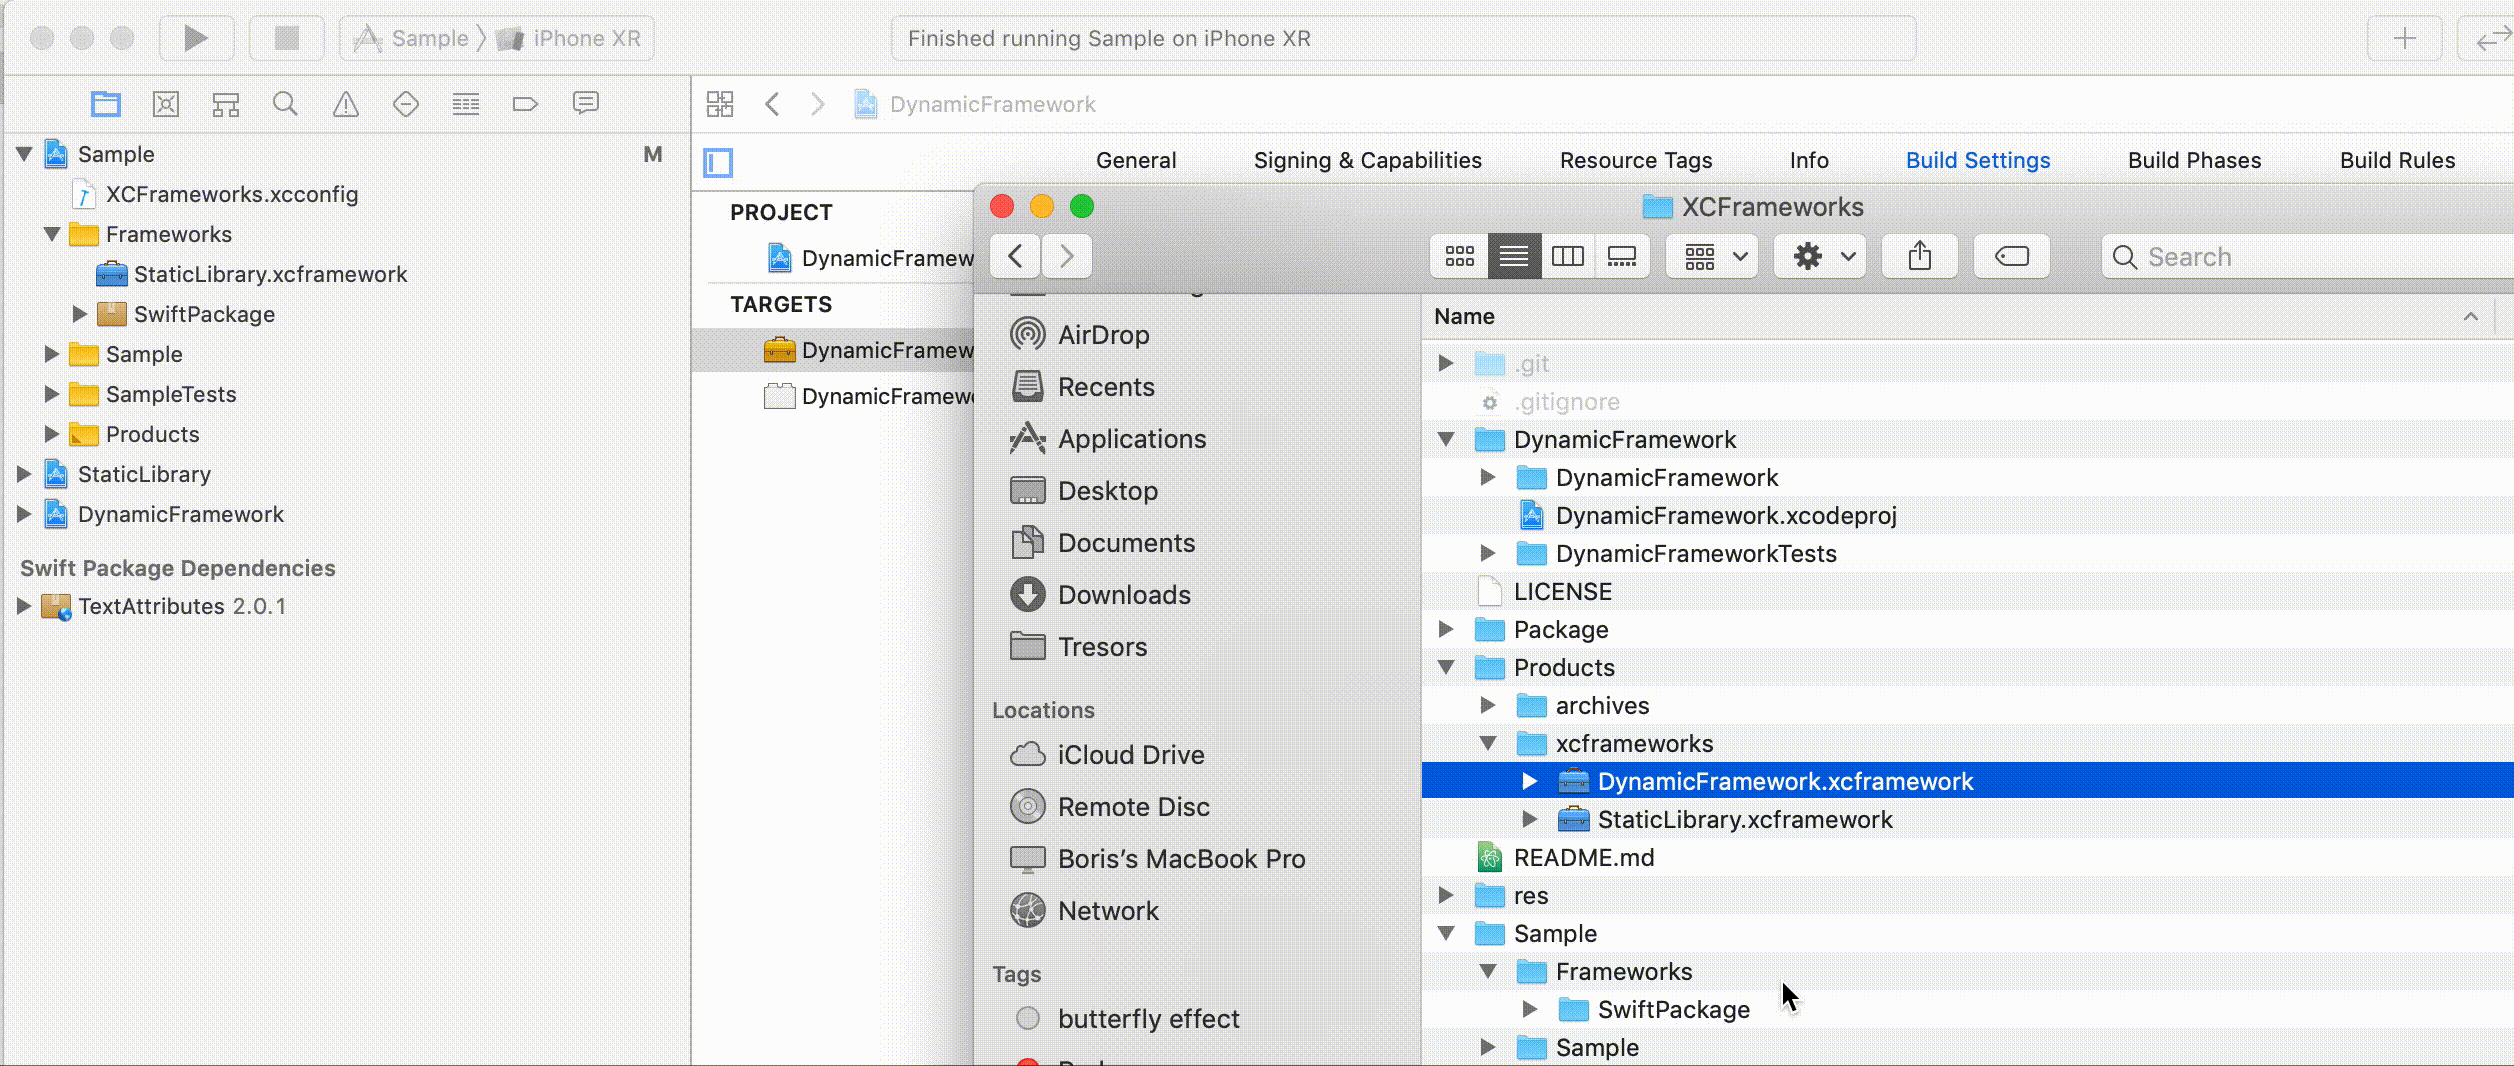Open the Resource Tags tab
This screenshot has height=1066, width=2514.
[x=1636, y=160]
